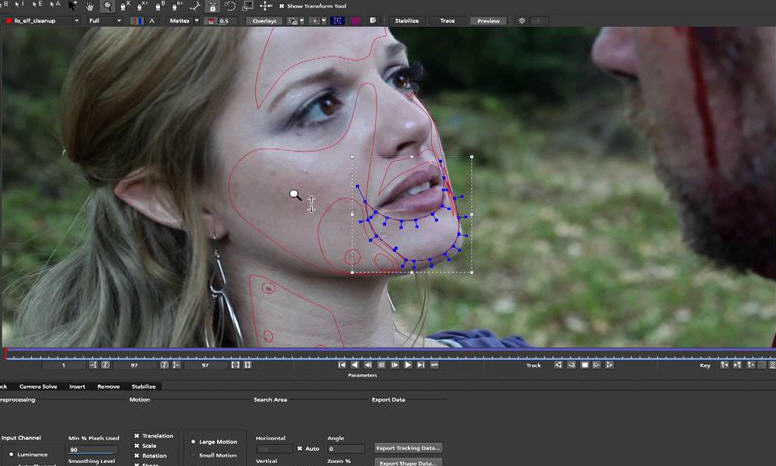The width and height of the screenshot is (776, 466).
Task: Open the brightness settings sun icon
Action: click(522, 21)
